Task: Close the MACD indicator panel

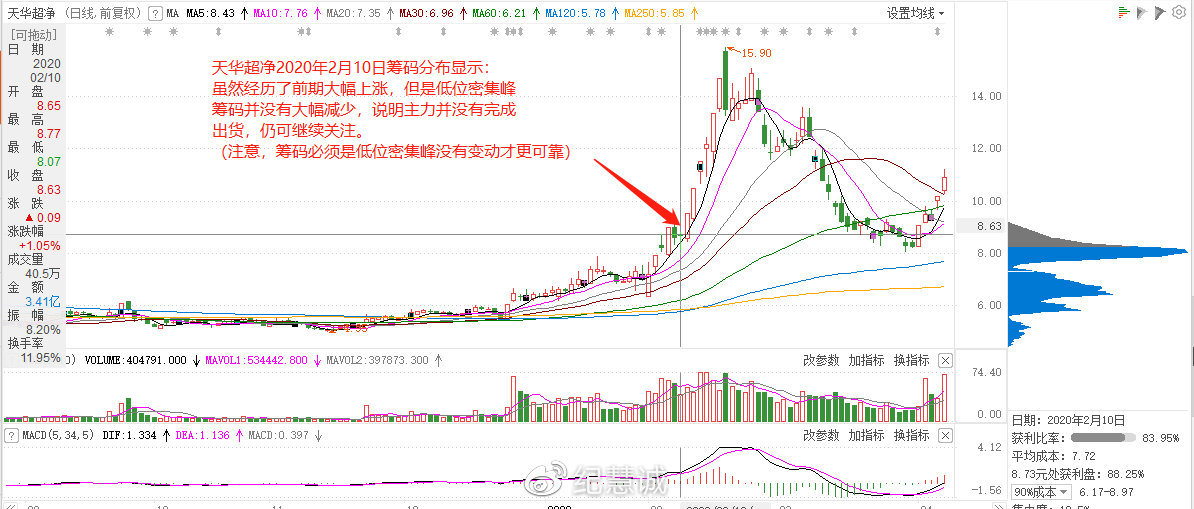Action: 945,435
